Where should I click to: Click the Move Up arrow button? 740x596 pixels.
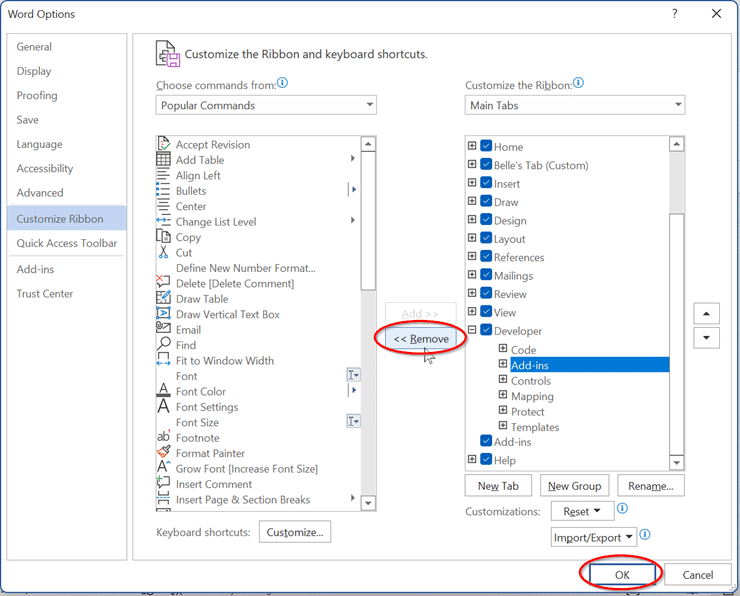point(706,313)
